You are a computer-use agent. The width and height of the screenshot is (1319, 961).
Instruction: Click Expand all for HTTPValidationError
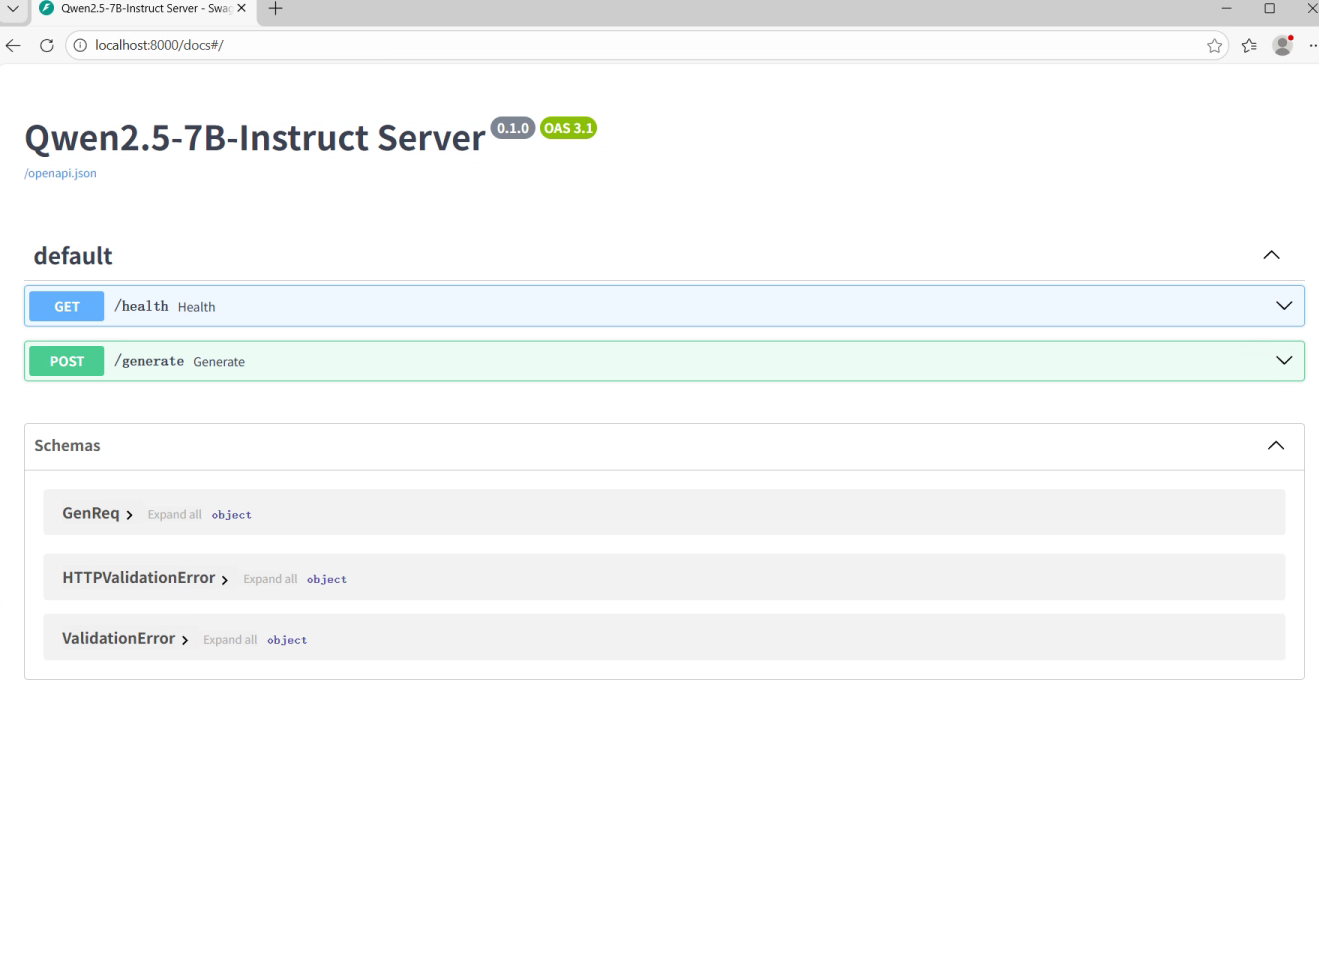tap(270, 579)
